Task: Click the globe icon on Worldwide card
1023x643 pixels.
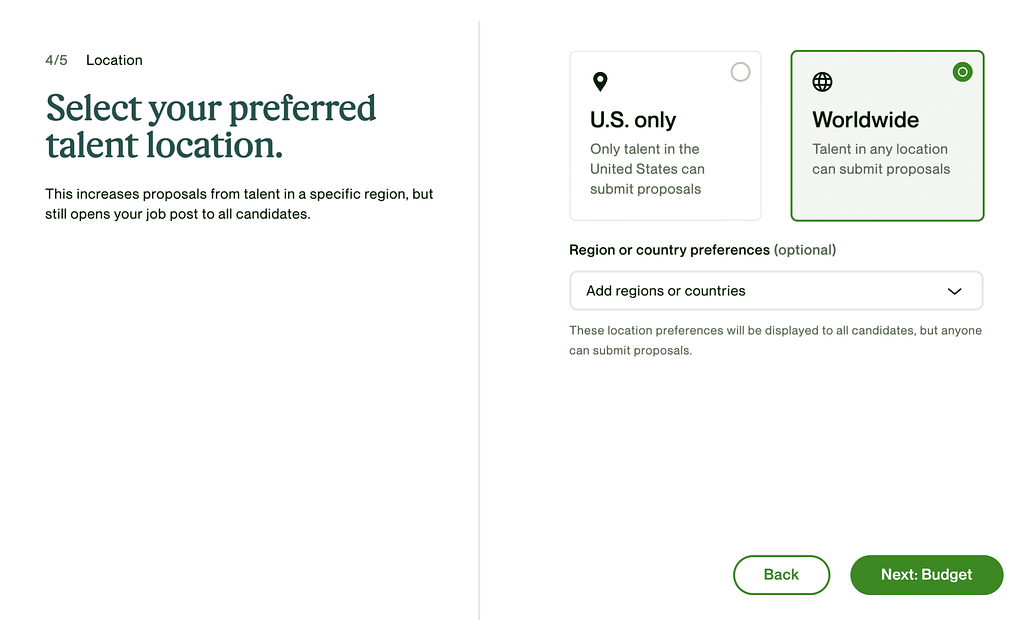Action: 822,82
